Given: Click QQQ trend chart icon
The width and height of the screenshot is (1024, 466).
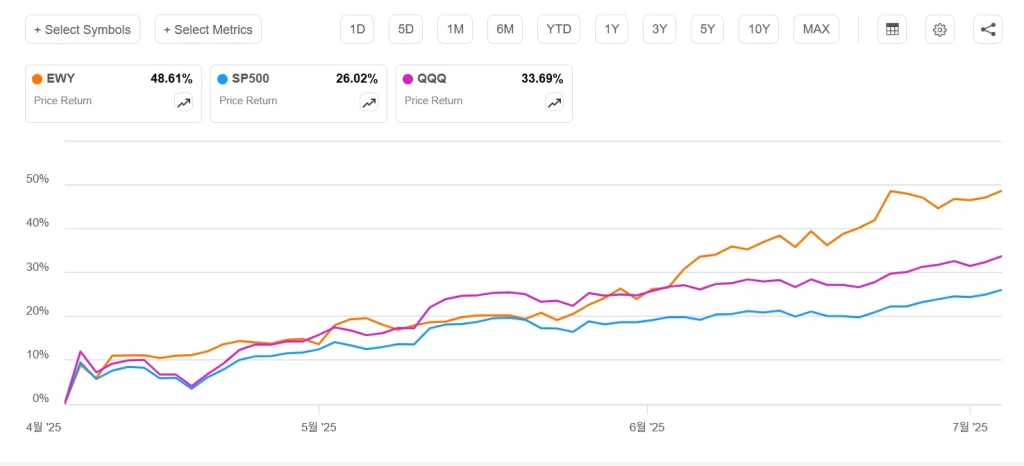Looking at the screenshot, I should click(554, 102).
